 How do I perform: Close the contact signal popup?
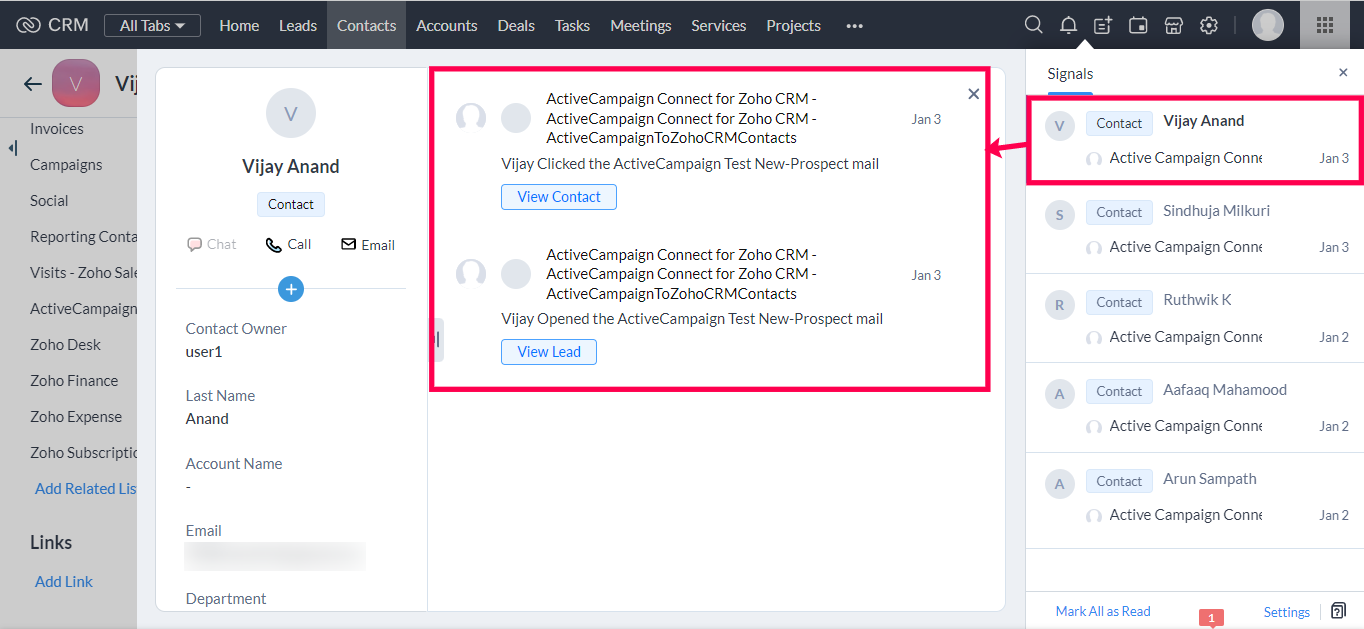coord(974,94)
